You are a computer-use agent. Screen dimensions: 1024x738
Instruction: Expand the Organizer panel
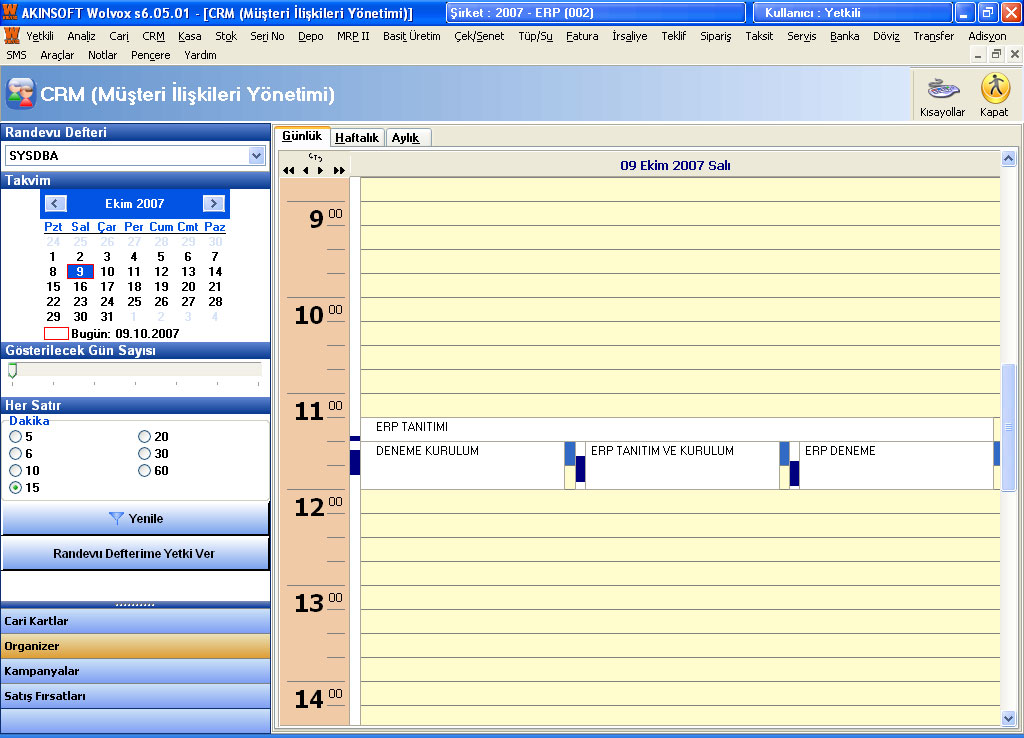136,646
